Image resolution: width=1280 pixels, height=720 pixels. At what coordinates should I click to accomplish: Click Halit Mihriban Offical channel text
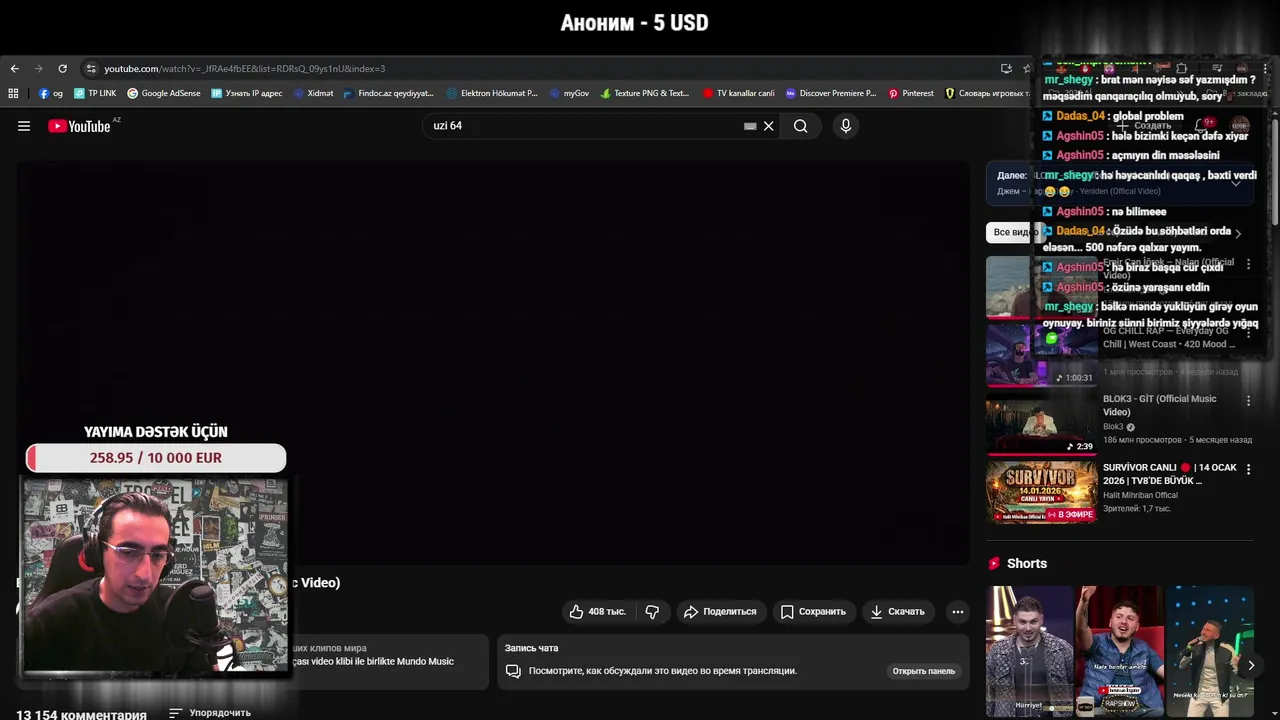pos(1140,495)
